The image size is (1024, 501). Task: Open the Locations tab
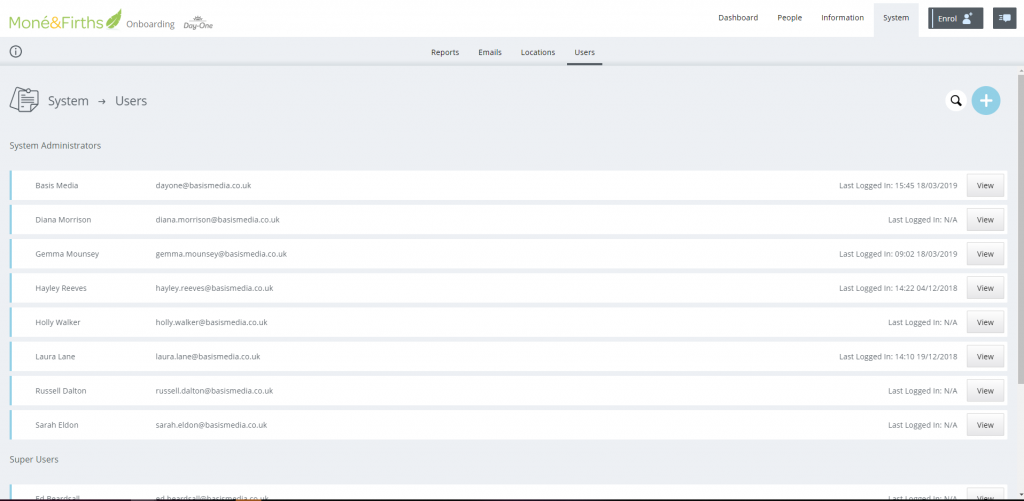point(538,52)
